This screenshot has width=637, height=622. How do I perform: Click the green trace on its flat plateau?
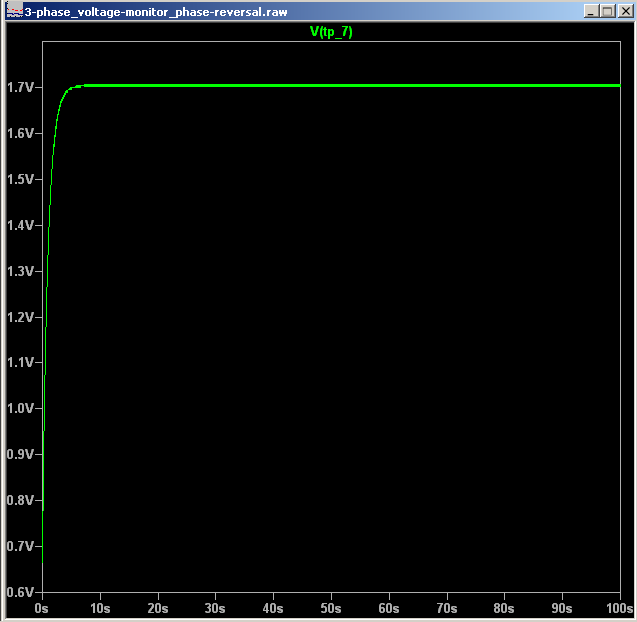[352, 85]
